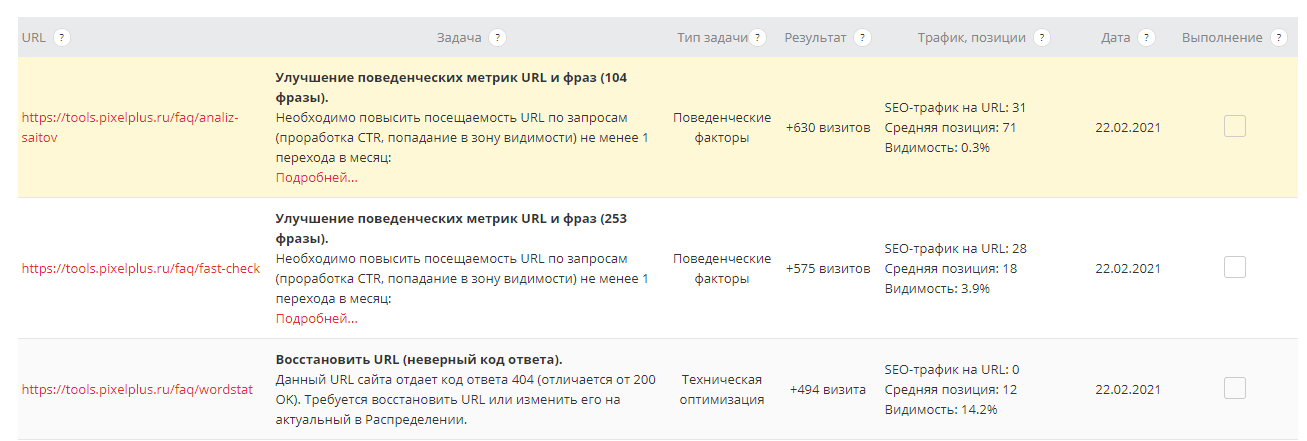Click Поведенческие факторы in the analiz-saitov row
Screen dimensions: 1307x441
pyautogui.click(x=721, y=127)
